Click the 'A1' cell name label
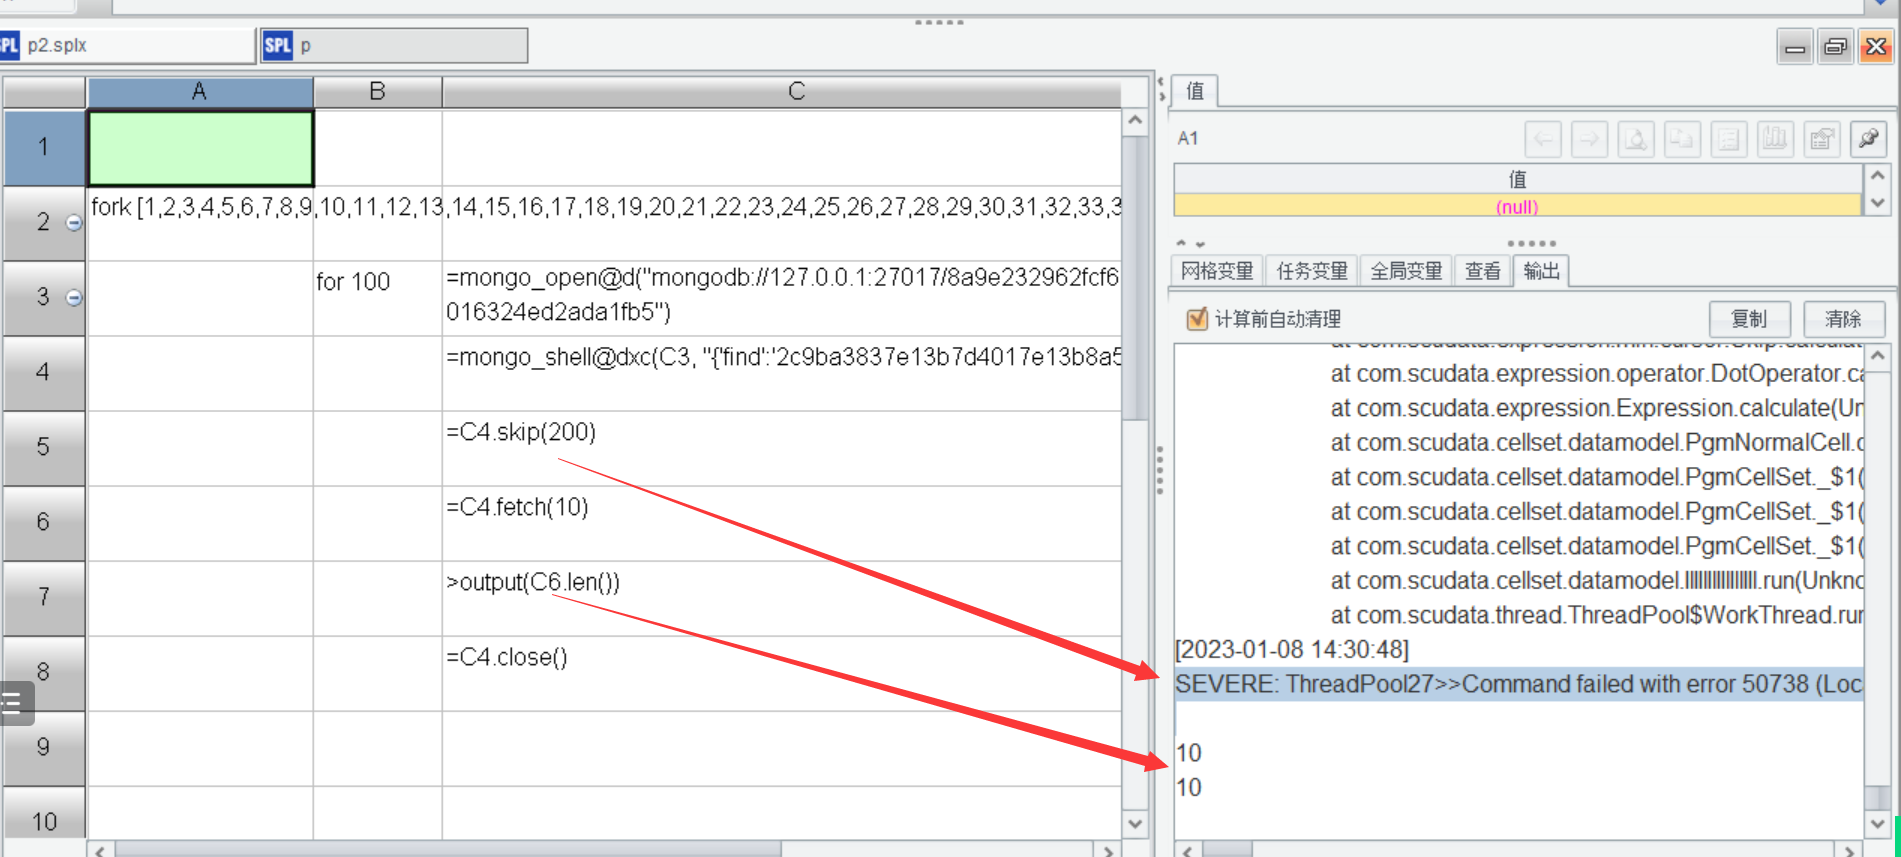Image resolution: width=1901 pixels, height=857 pixels. 1188,139
